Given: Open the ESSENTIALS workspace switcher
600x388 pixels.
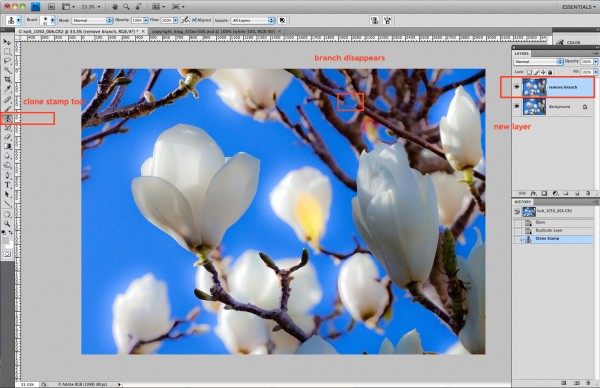Looking at the screenshot, I should 579,7.
